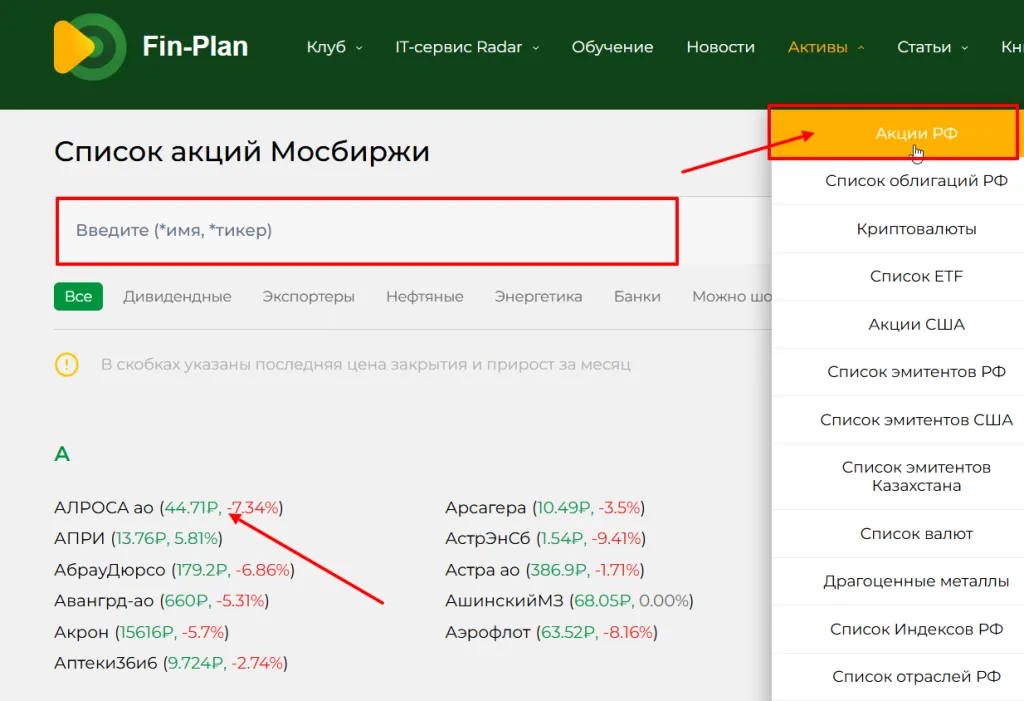Click the yellow exclamation info icon

[67, 365]
